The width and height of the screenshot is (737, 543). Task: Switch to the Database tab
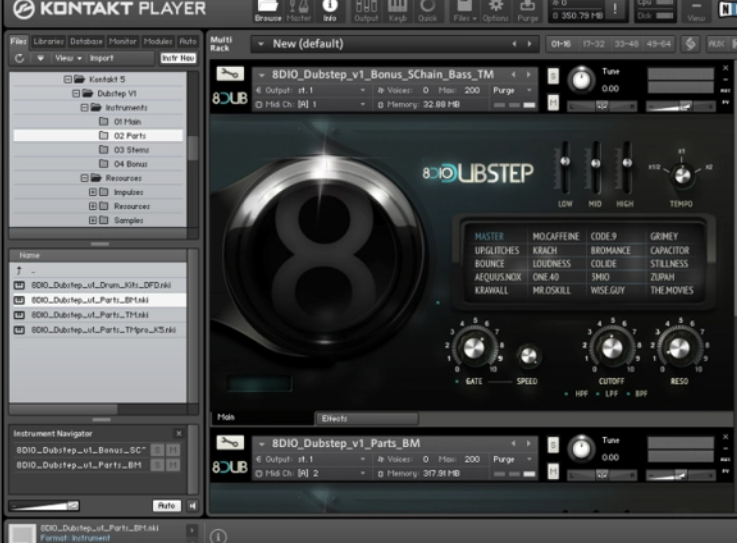click(x=86, y=41)
